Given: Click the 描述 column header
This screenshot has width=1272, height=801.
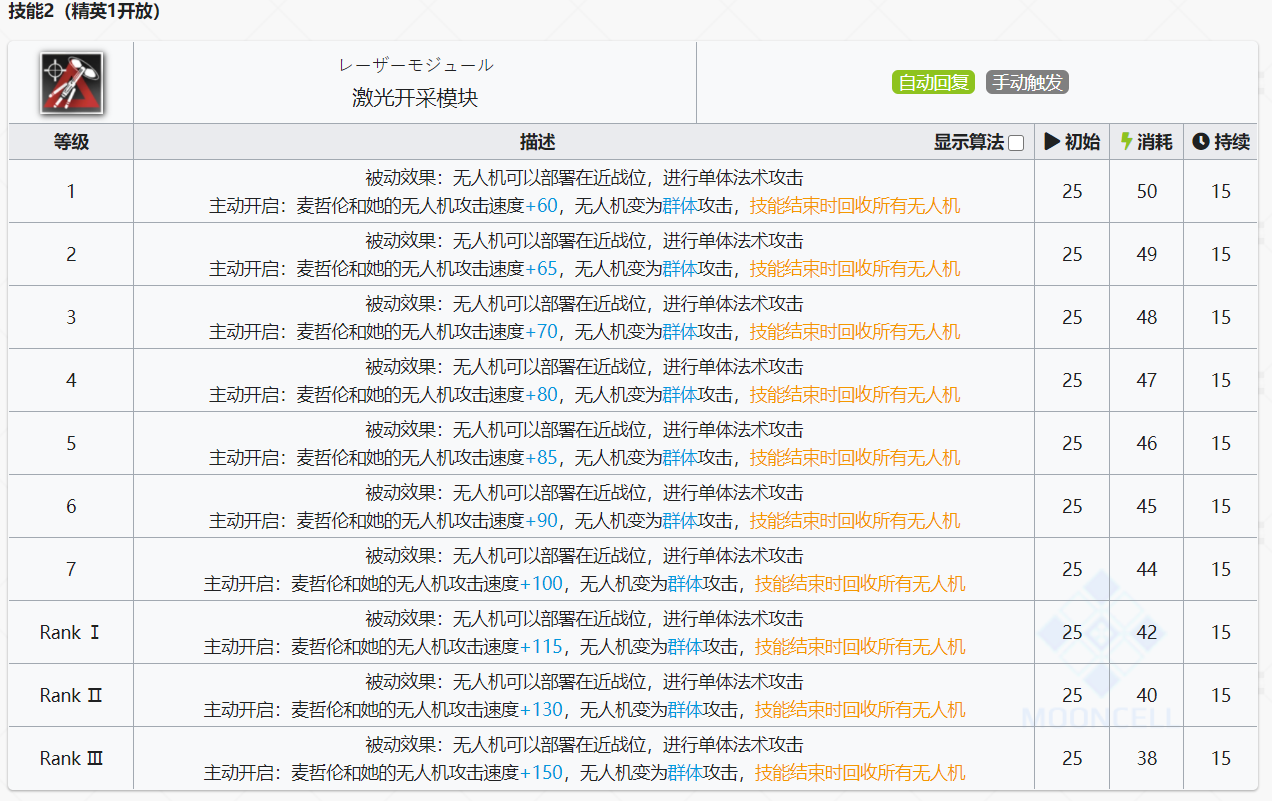Looking at the screenshot, I should tap(537, 142).
